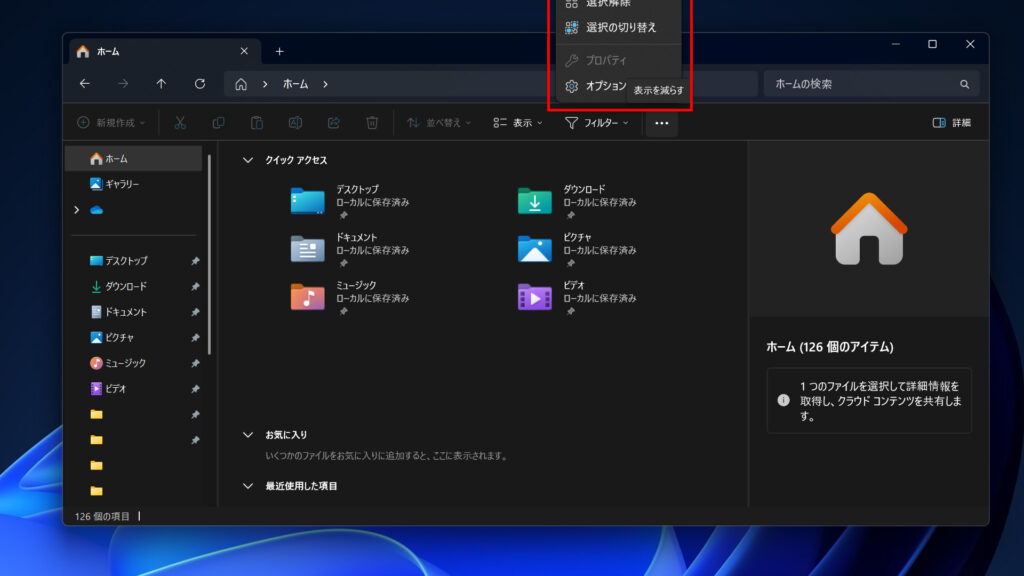Go back with the left arrow button

pos(85,84)
